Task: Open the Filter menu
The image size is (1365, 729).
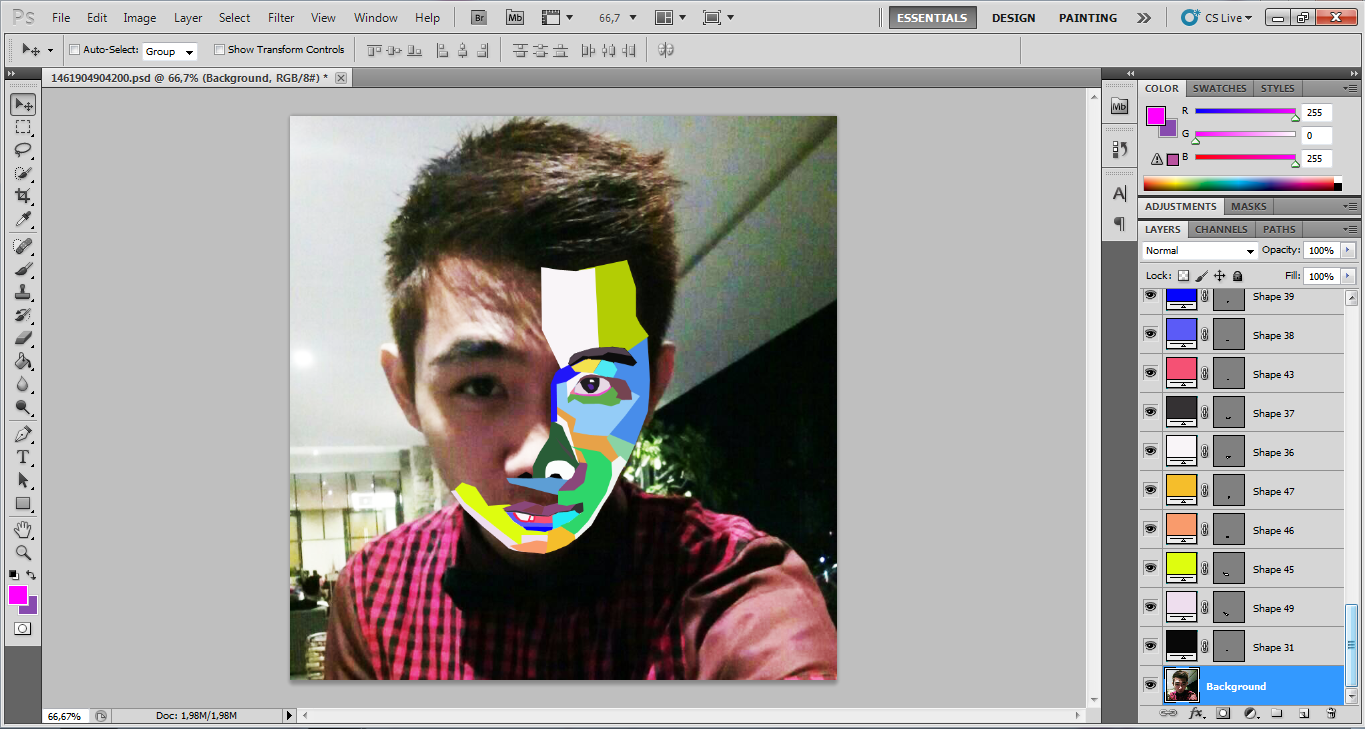Action: (280, 17)
